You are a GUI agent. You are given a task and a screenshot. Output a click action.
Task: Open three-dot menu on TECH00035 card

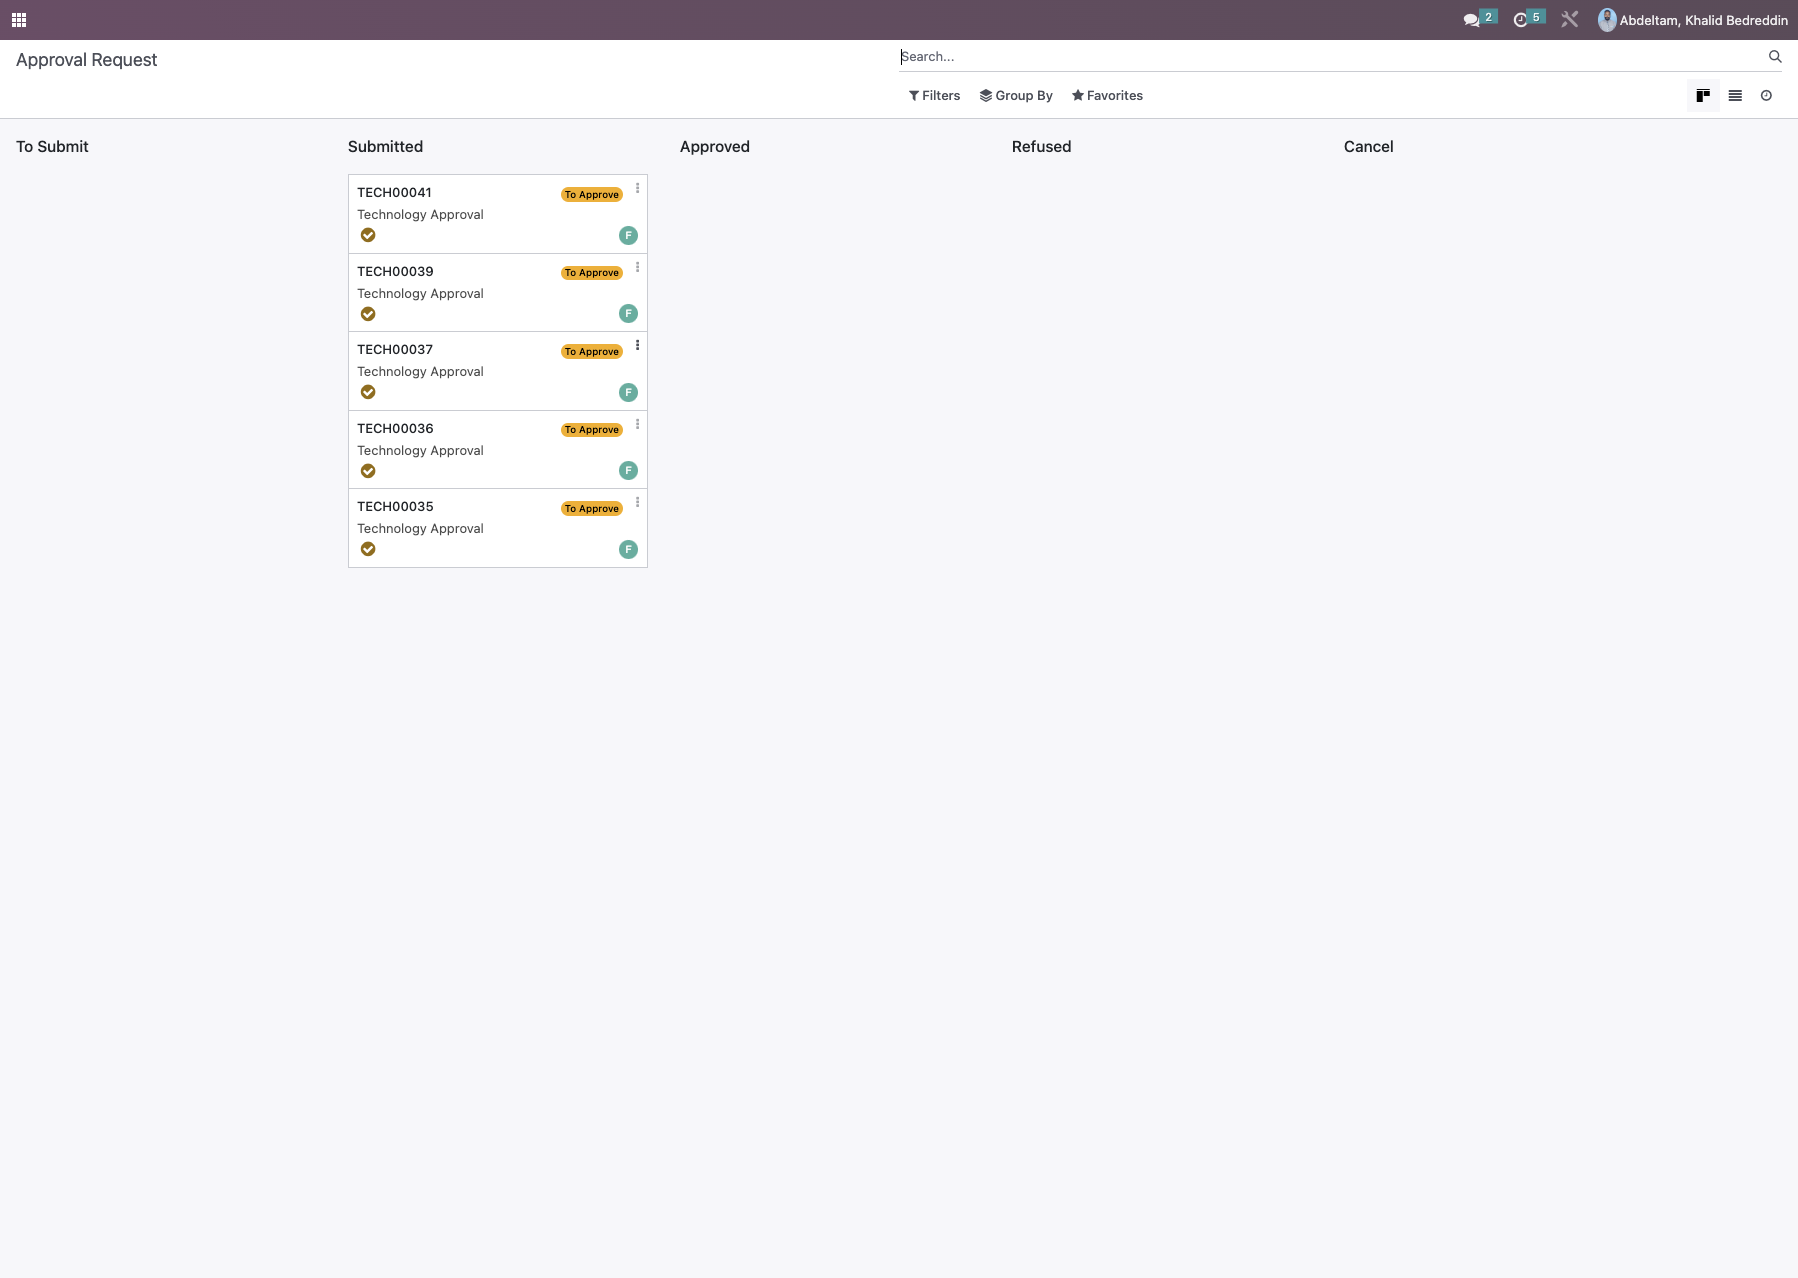tap(637, 502)
